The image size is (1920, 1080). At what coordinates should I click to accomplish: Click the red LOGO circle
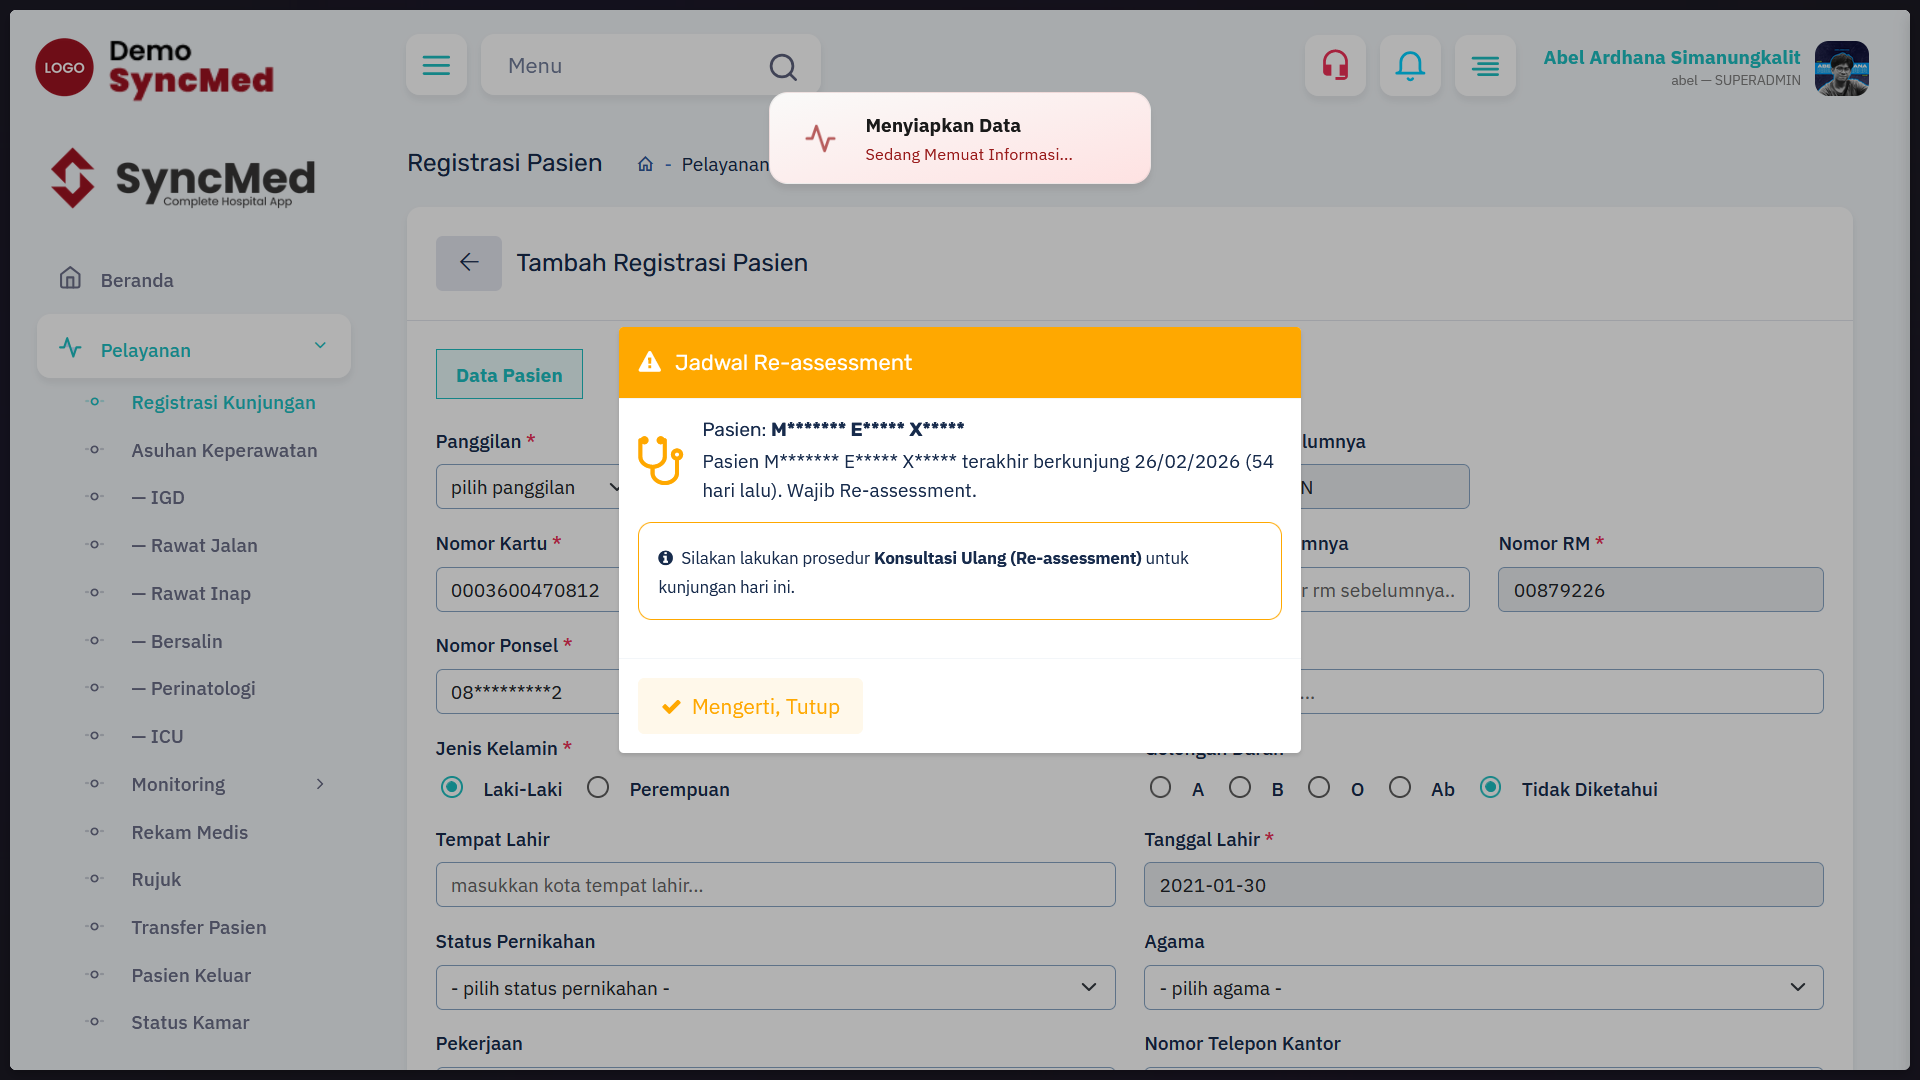(64, 67)
